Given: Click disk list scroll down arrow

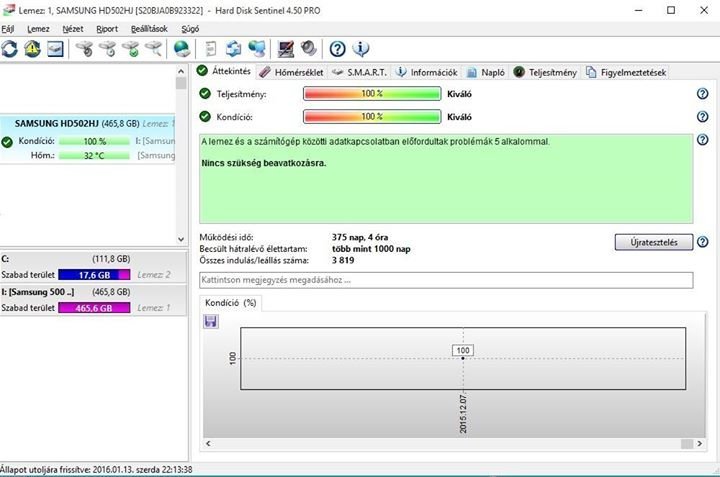Looking at the screenshot, I should tap(181, 239).
